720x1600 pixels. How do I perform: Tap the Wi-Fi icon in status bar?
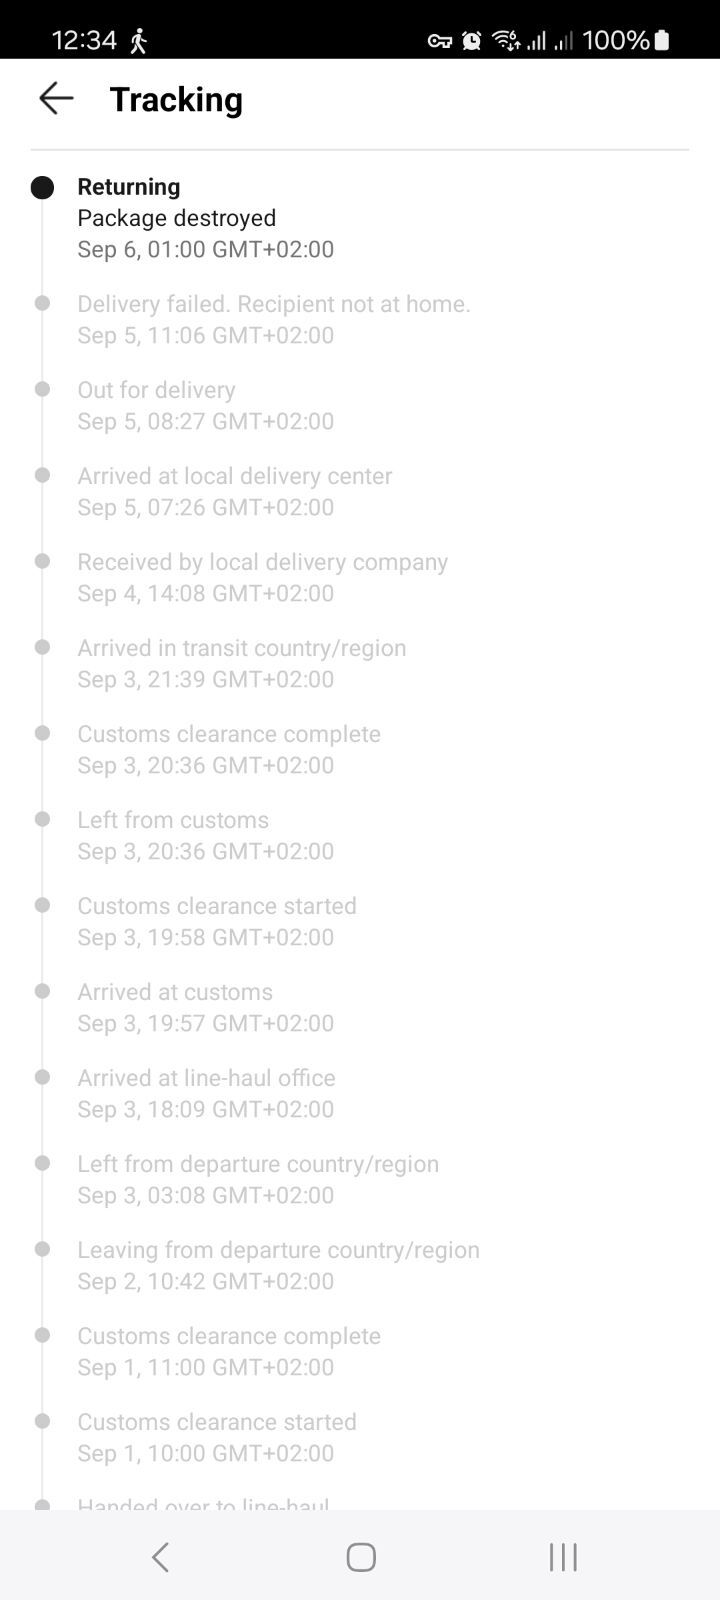(x=505, y=40)
